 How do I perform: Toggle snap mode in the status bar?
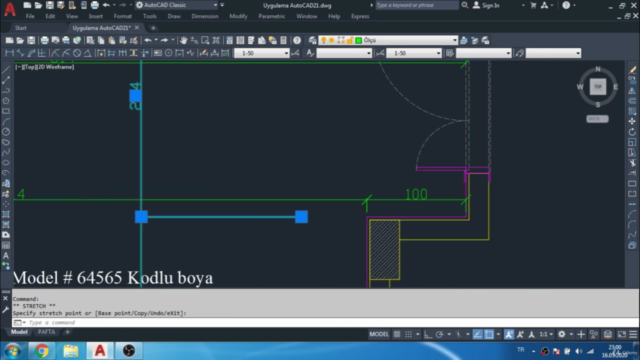pos(409,334)
